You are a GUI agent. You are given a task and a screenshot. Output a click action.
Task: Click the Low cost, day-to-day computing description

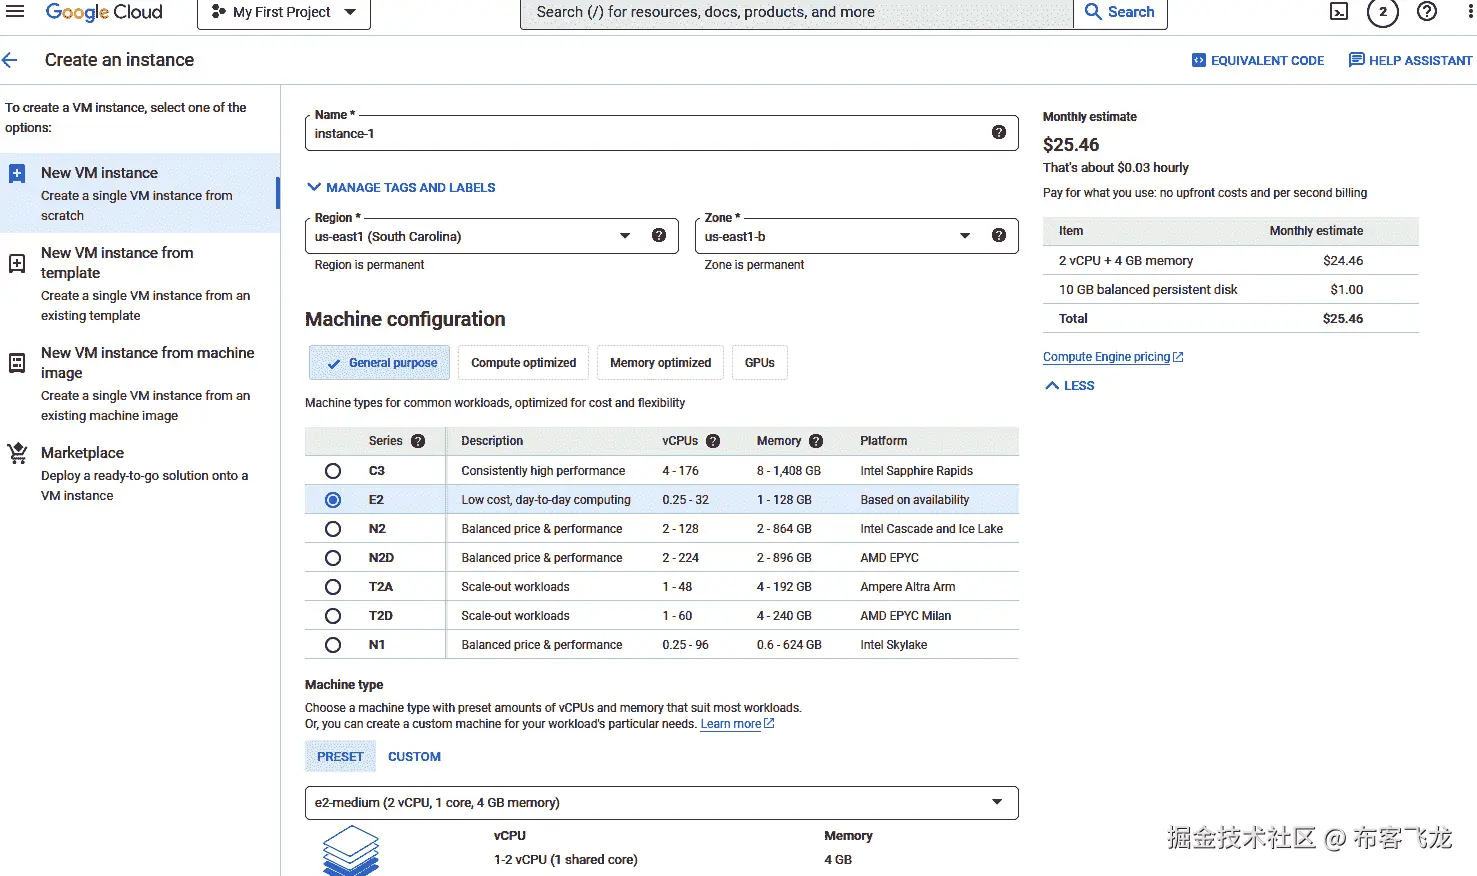click(x=545, y=500)
